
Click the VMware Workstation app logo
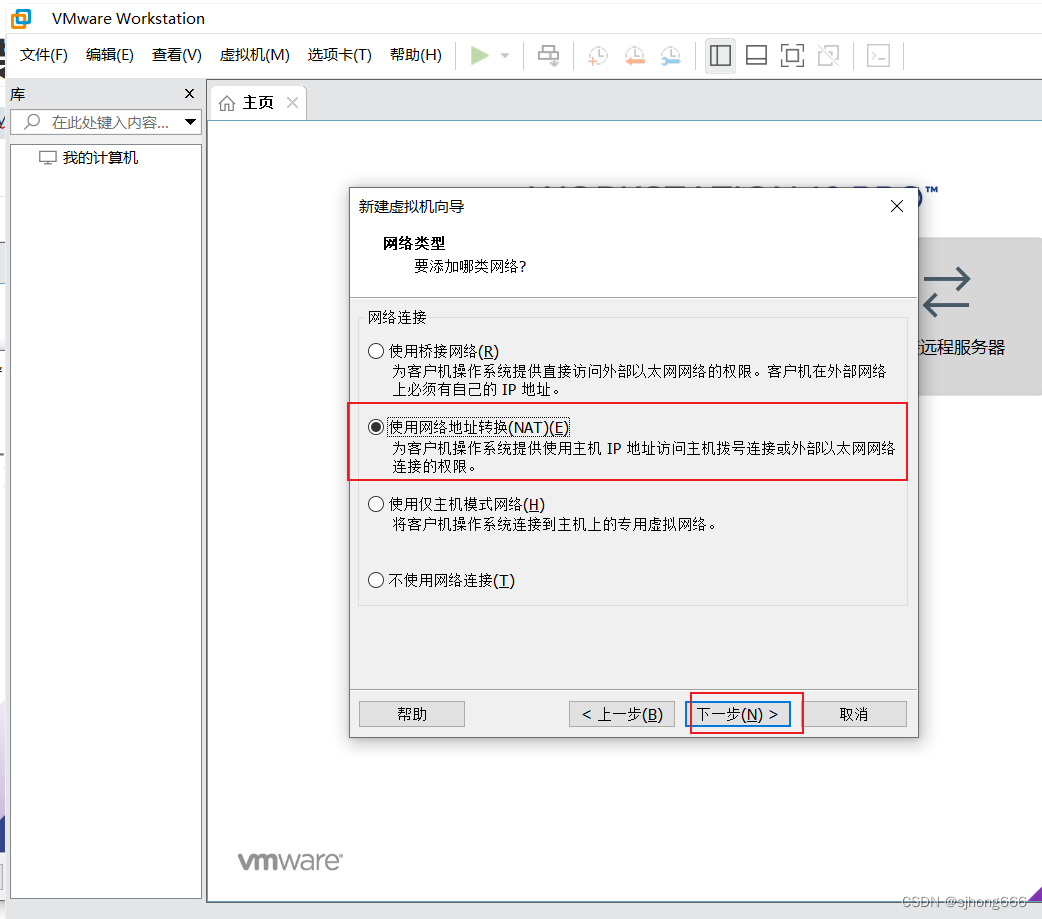click(21, 19)
